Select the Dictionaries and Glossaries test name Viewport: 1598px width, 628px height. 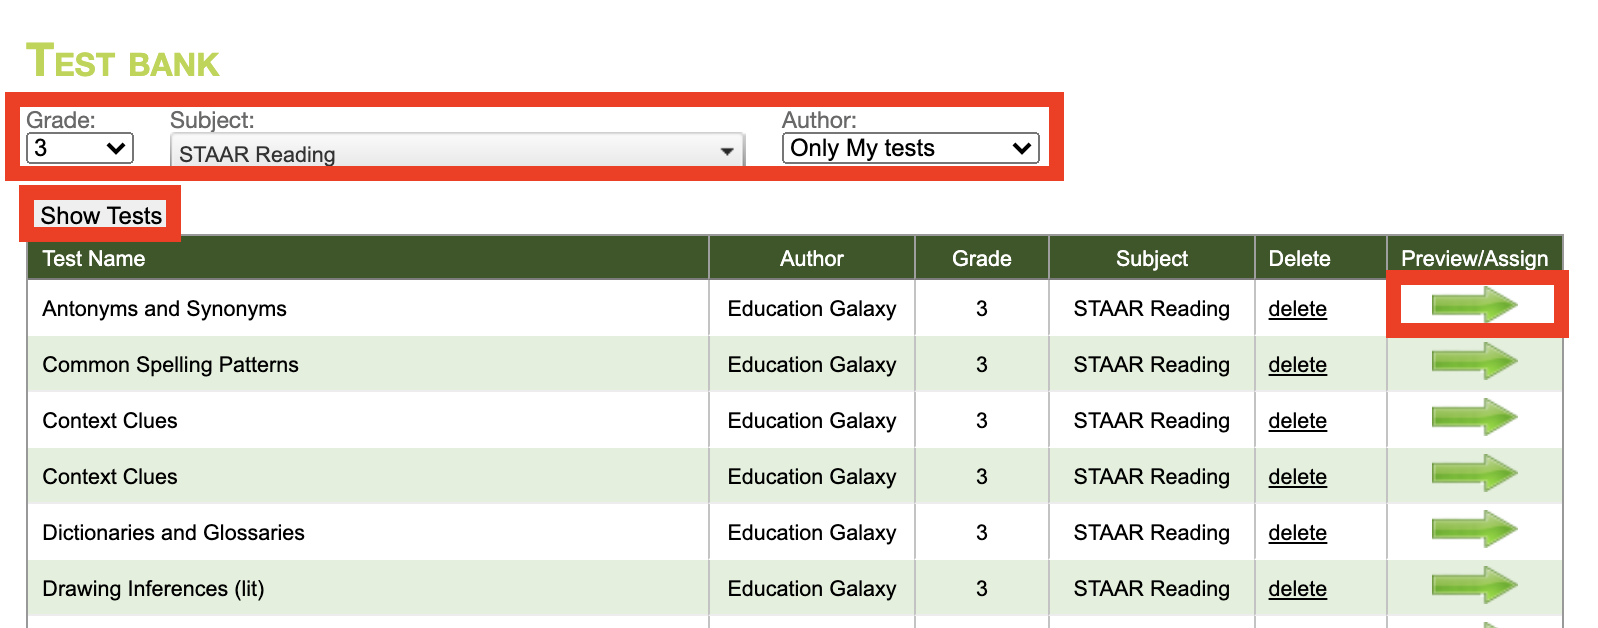tap(173, 533)
